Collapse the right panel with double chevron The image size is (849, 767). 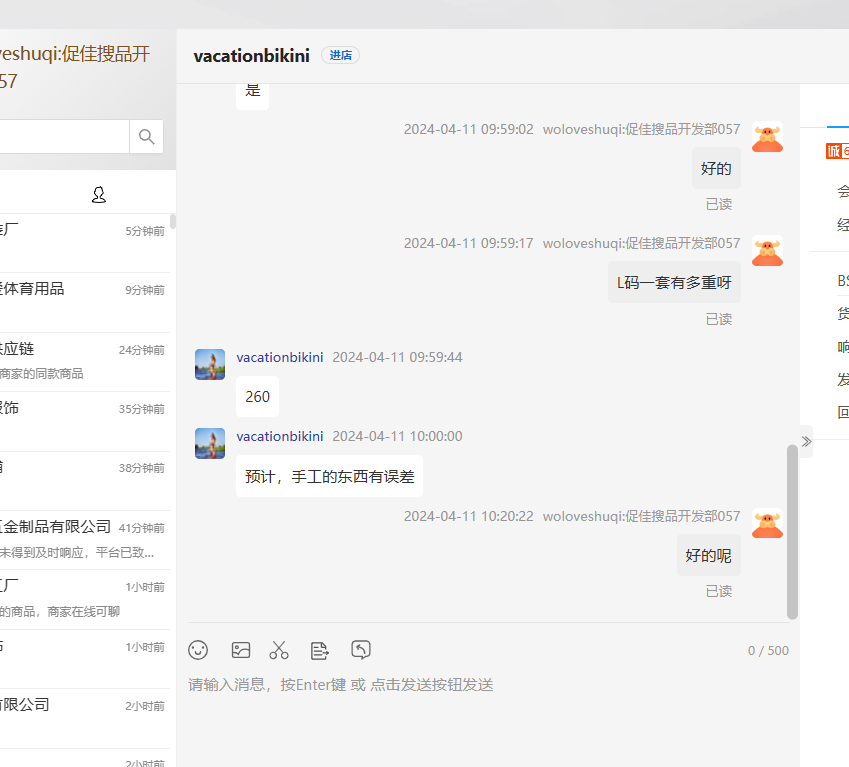(x=806, y=441)
